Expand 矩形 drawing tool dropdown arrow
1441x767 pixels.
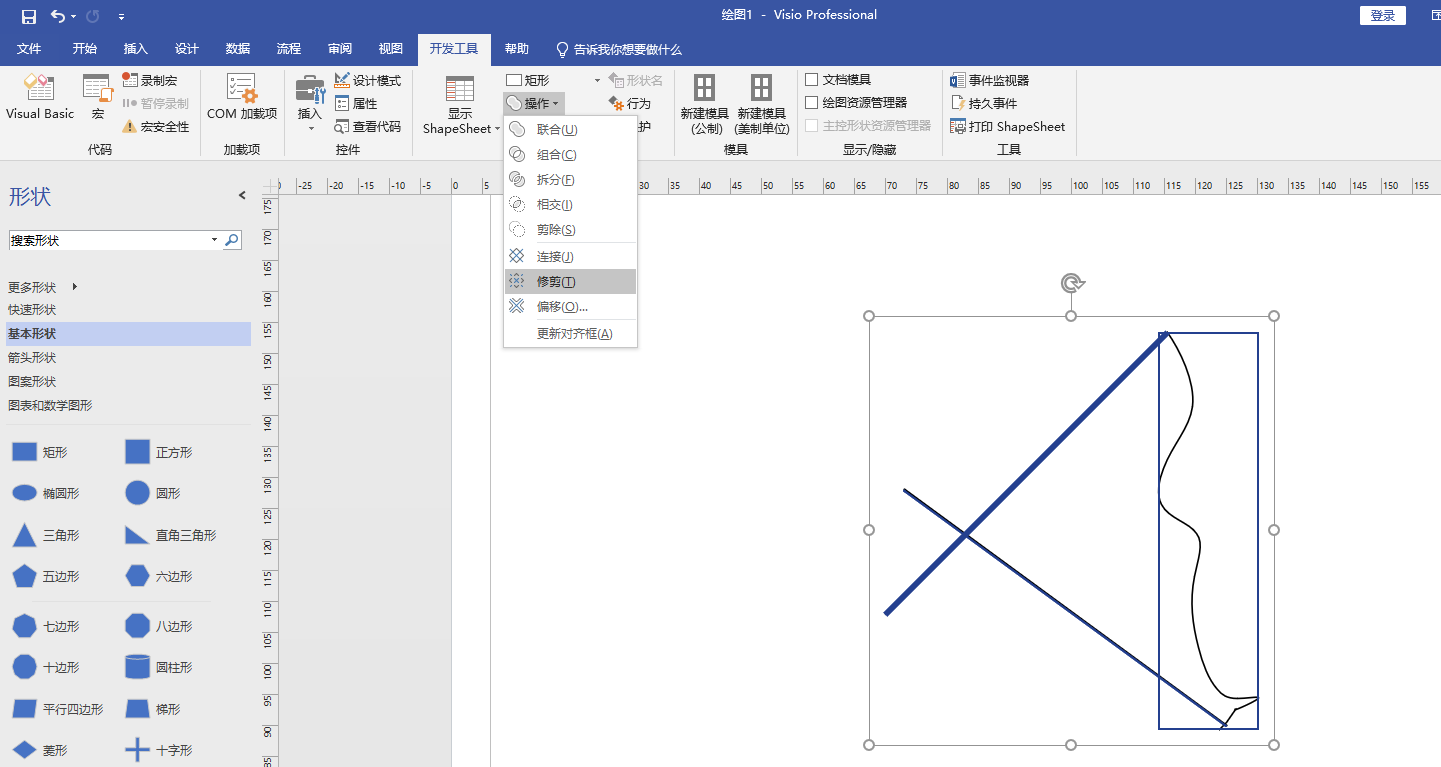point(598,80)
